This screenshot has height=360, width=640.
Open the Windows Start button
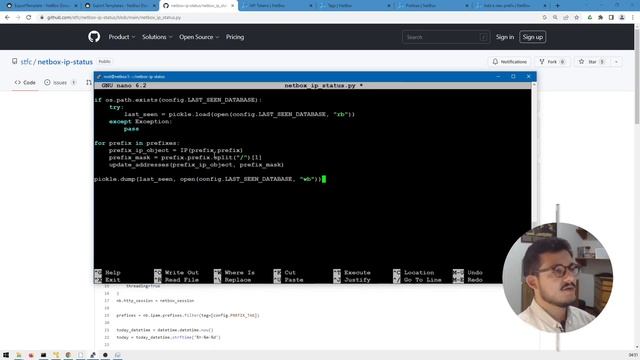[x=6, y=355]
